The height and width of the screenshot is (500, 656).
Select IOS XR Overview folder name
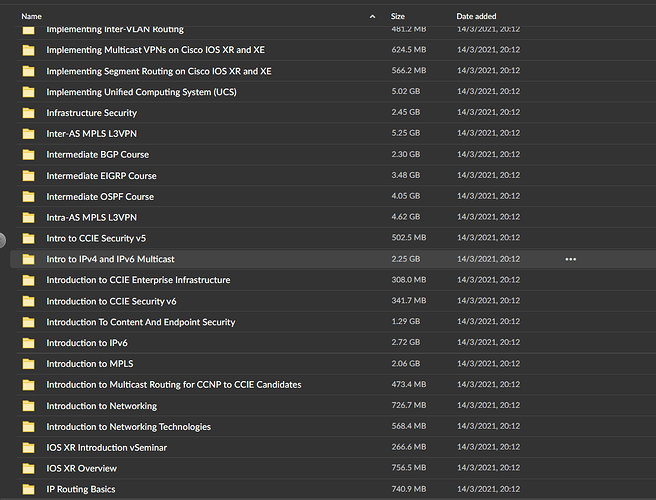click(82, 469)
